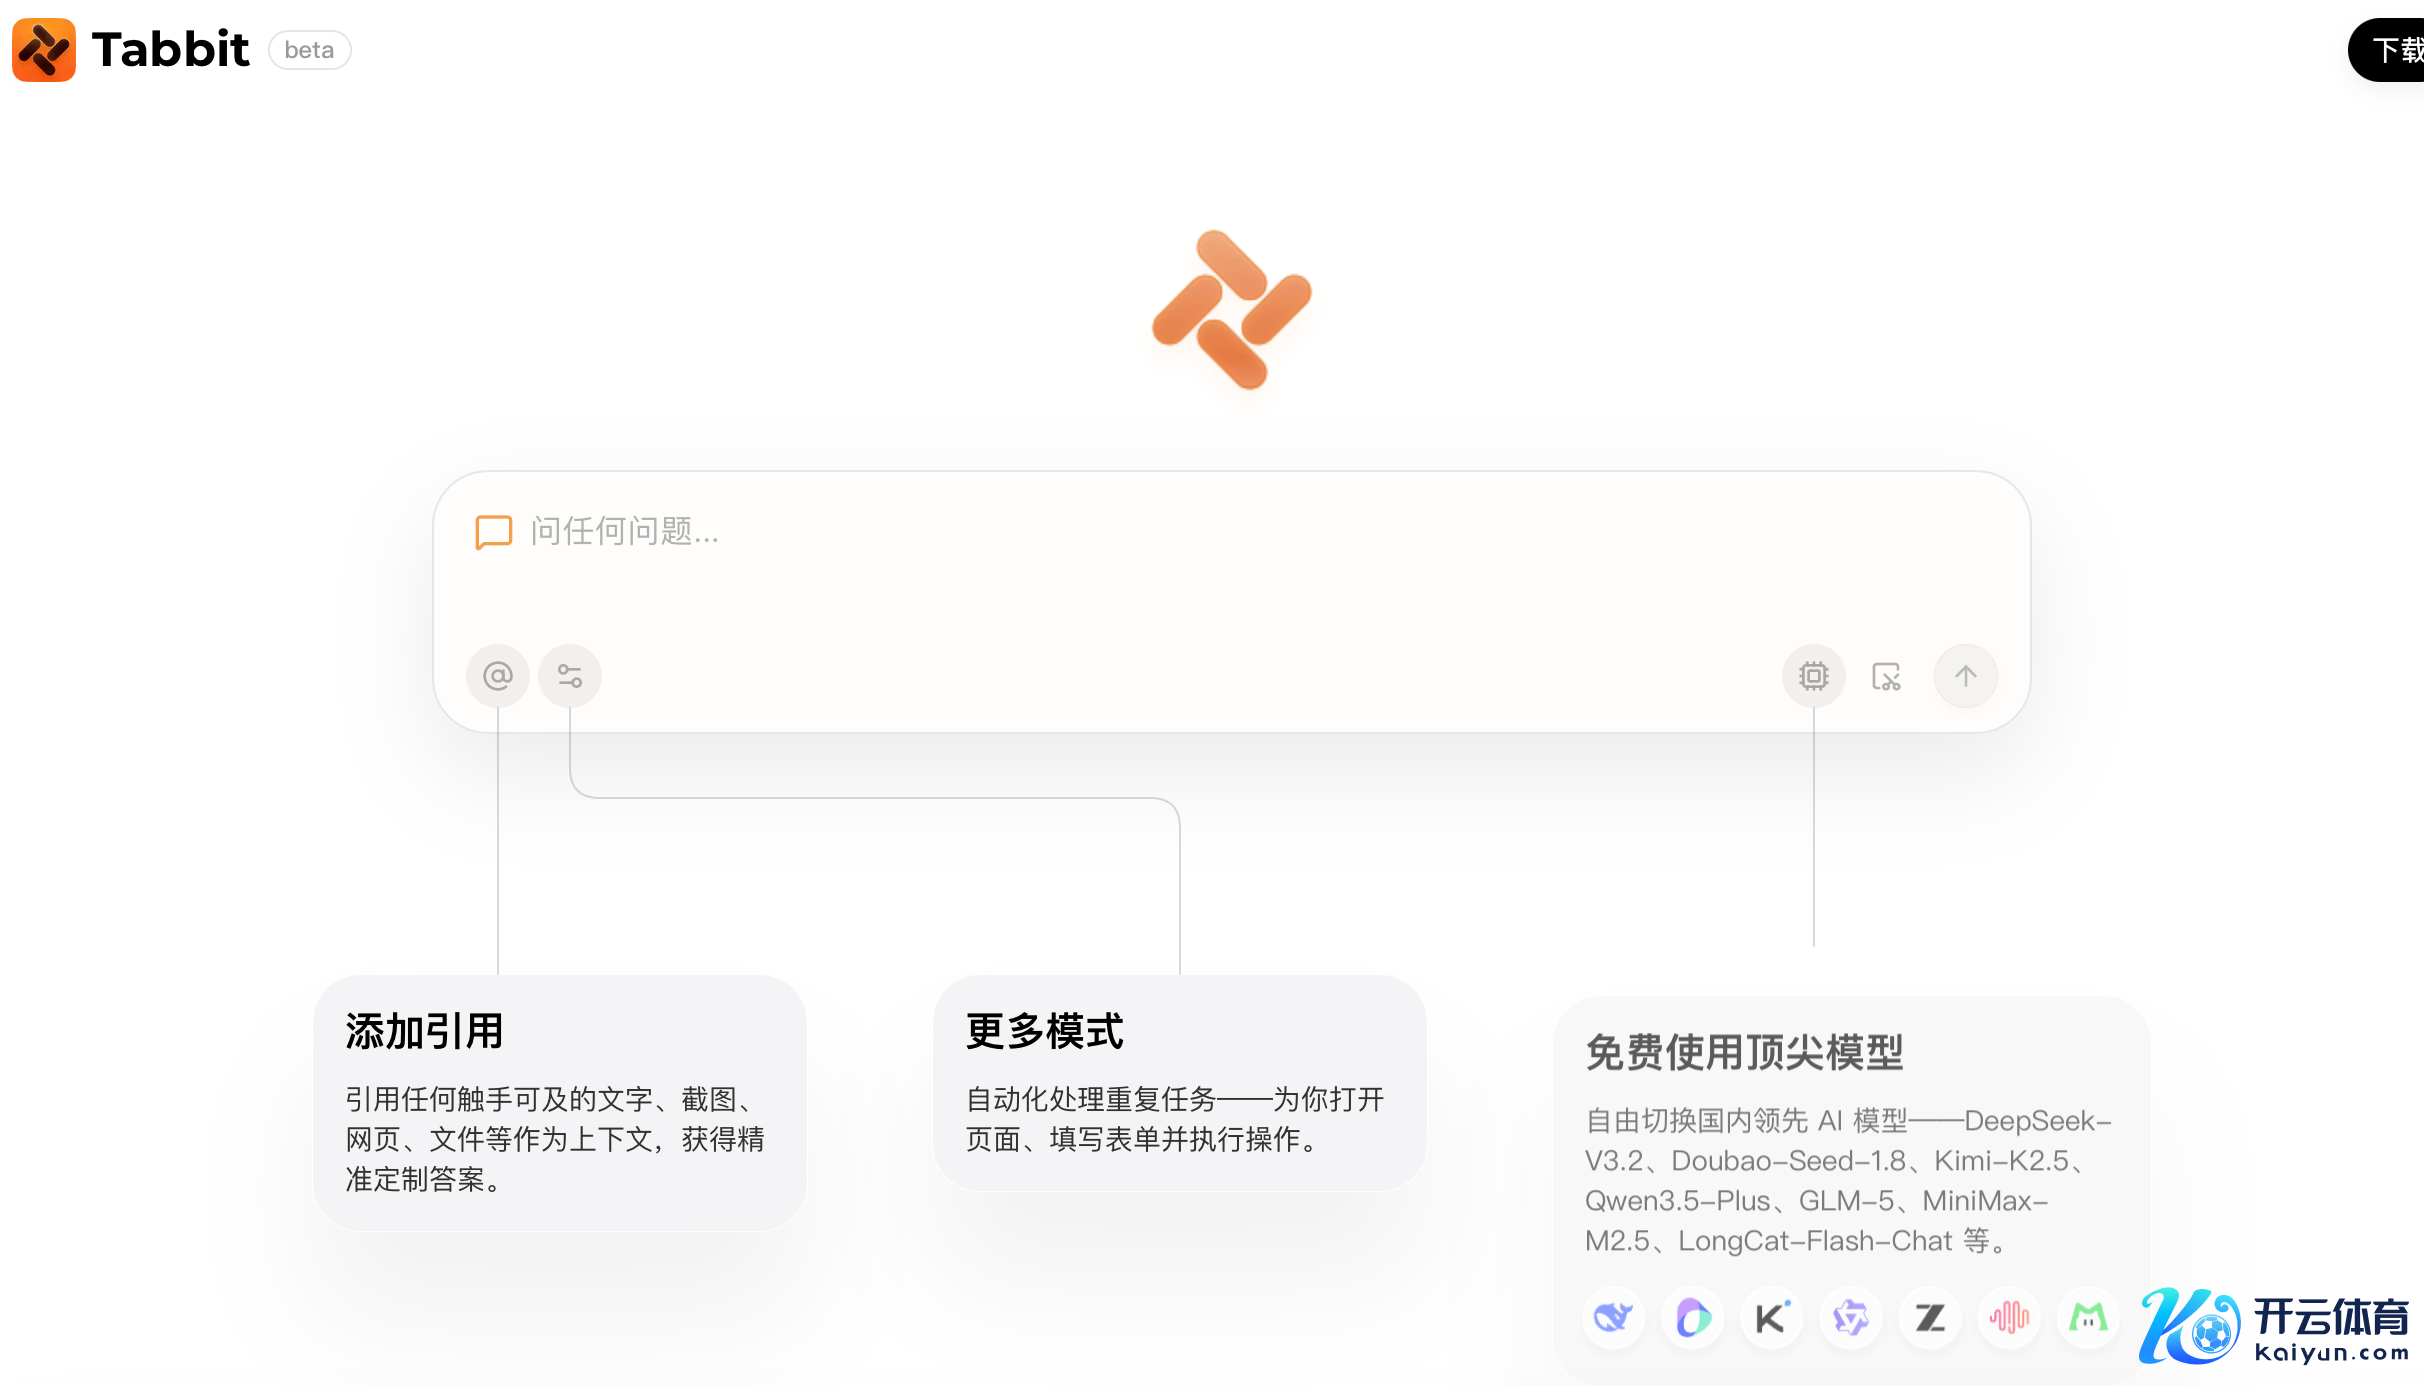Select the Qwen star model icon
Screen dimensions: 2424x1386
point(1850,1318)
